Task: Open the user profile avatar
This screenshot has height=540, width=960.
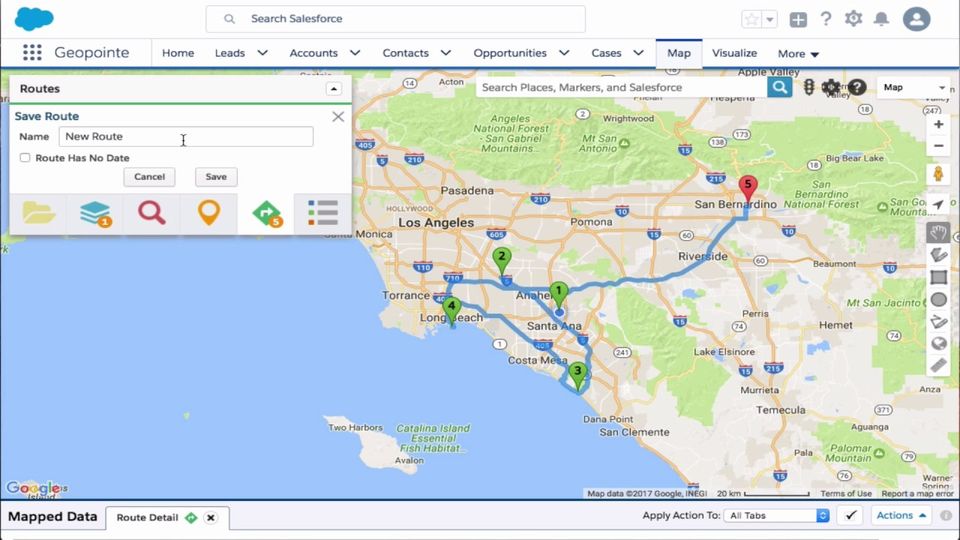Action: [917, 19]
